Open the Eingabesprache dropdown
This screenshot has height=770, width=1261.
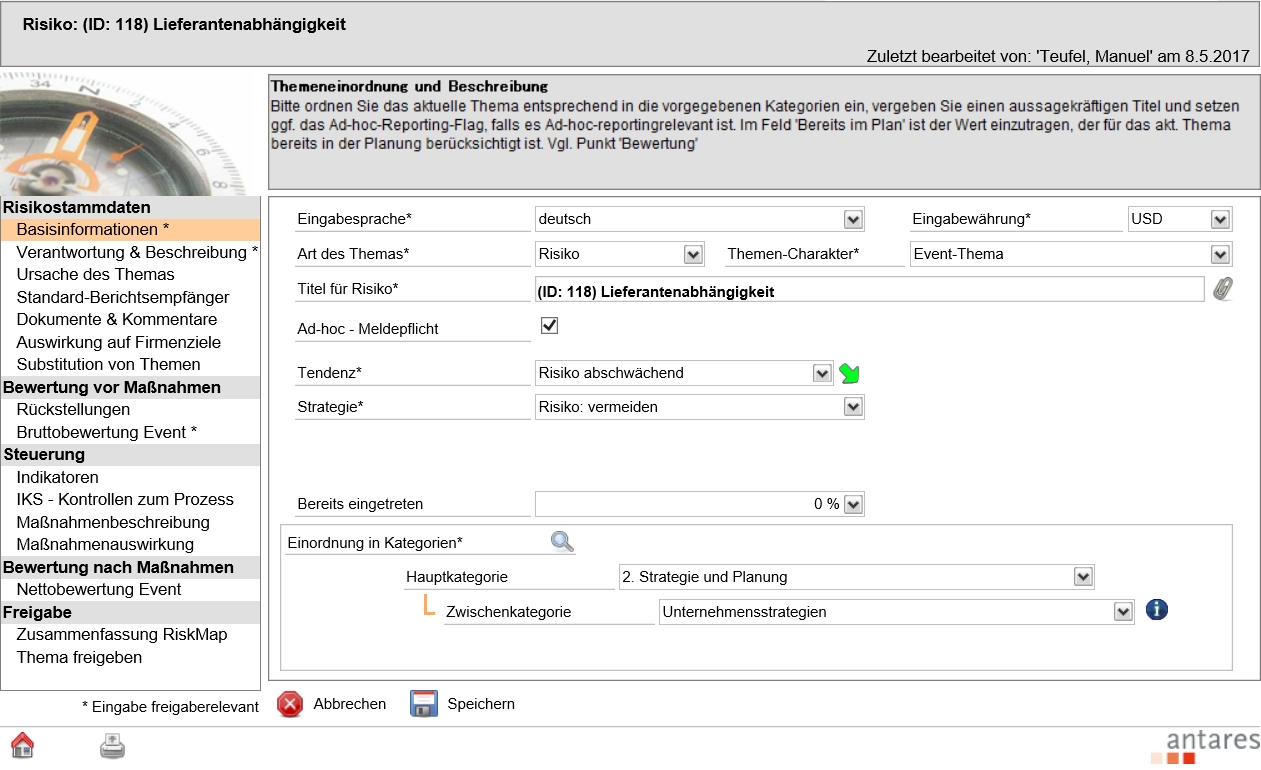(x=852, y=219)
